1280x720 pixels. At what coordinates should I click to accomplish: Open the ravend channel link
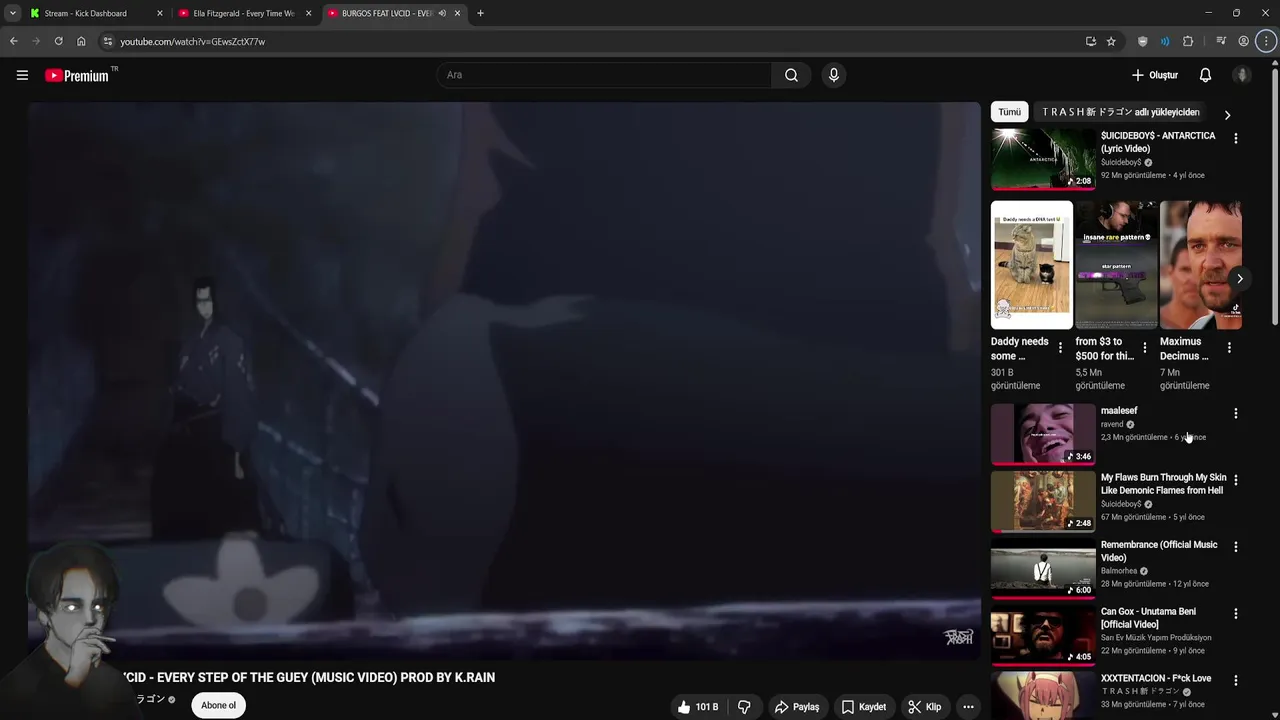pos(1112,424)
